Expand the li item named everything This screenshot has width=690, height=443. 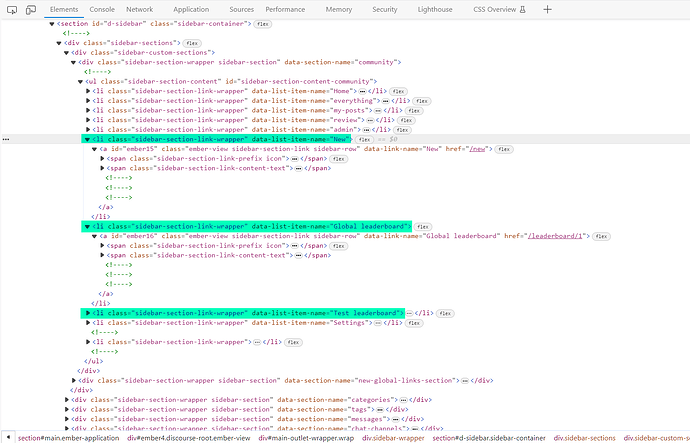(88, 101)
